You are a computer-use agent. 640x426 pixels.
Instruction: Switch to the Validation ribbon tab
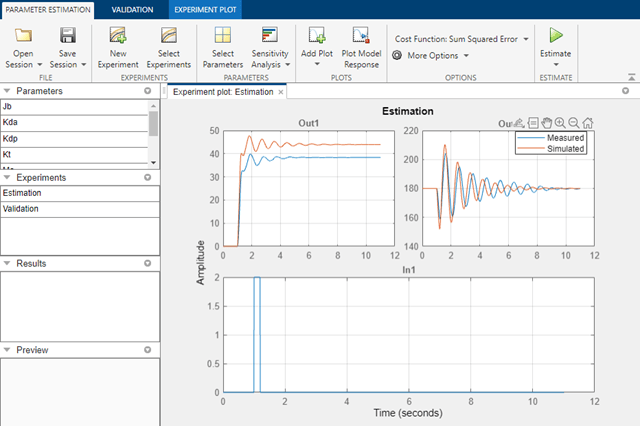(x=132, y=10)
